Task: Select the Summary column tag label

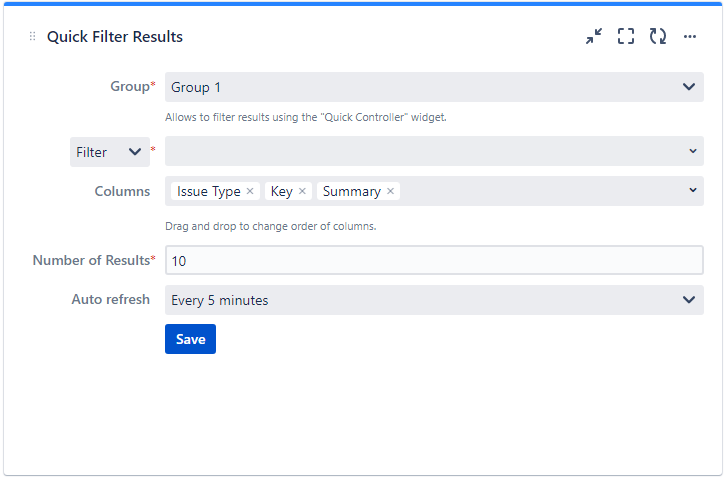Action: click(x=351, y=191)
